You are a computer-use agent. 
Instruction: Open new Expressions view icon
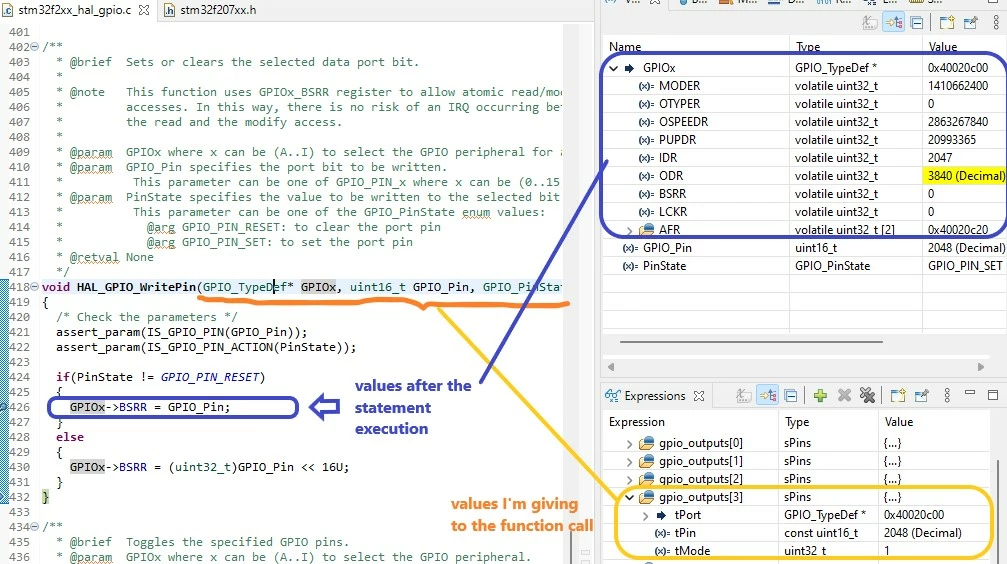(898, 396)
